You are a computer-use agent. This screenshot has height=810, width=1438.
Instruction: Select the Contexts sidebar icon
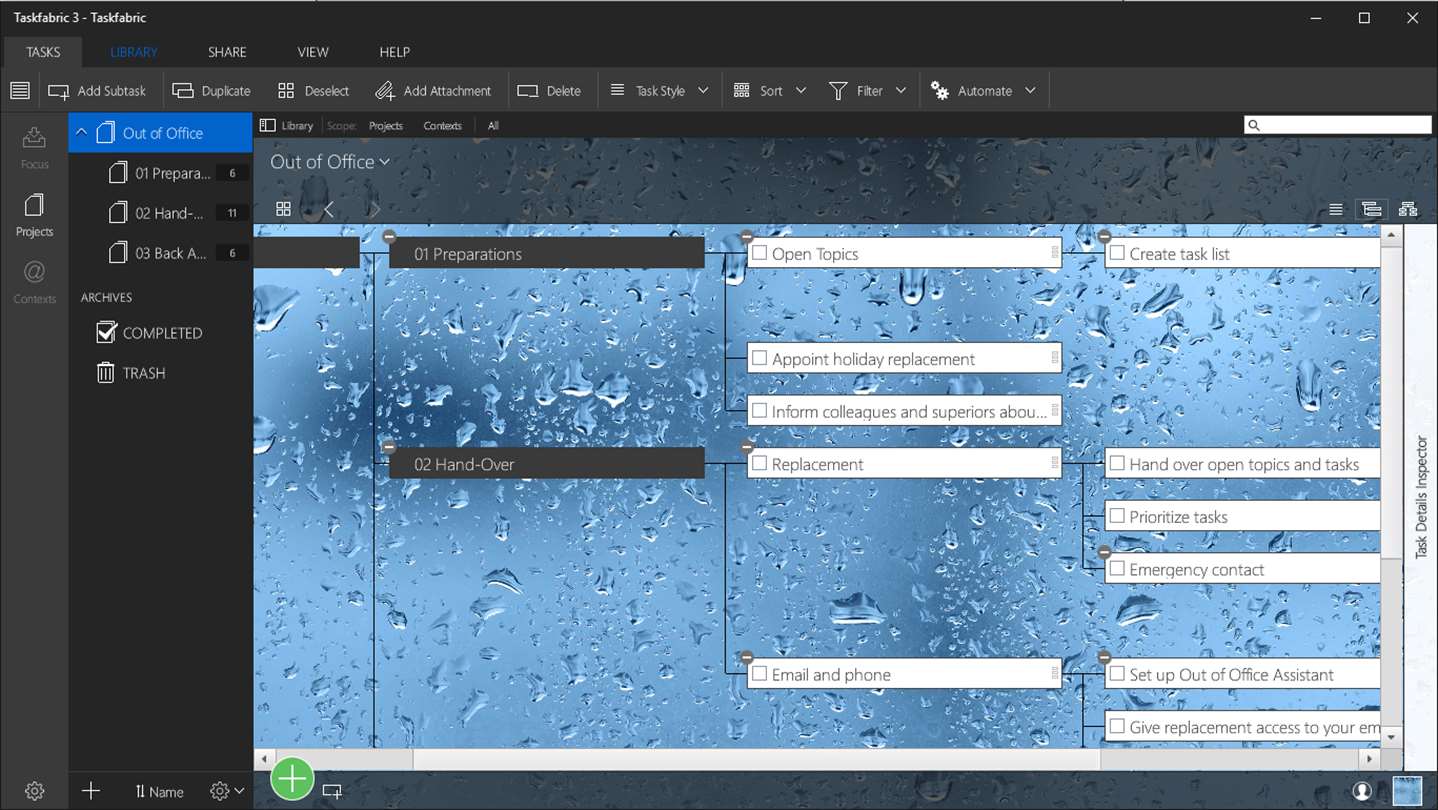[34, 282]
